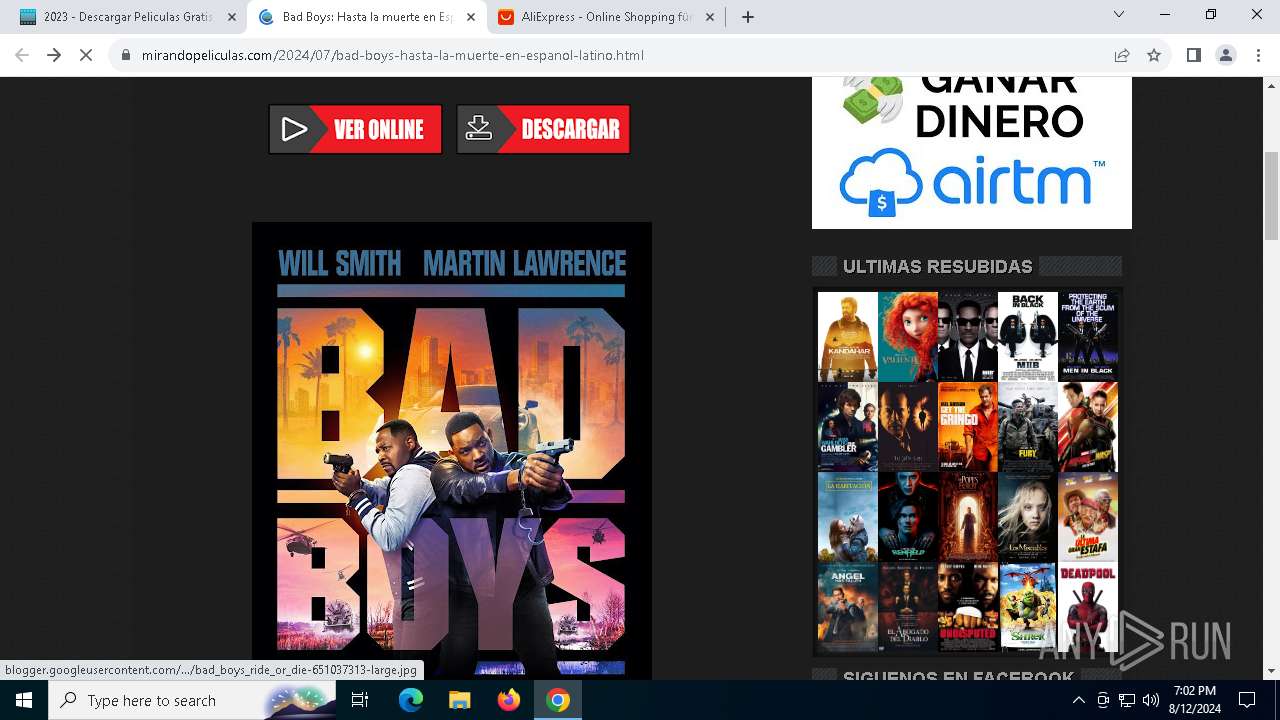Open a new browser tab
Screen dimensions: 1280x720
748,17
